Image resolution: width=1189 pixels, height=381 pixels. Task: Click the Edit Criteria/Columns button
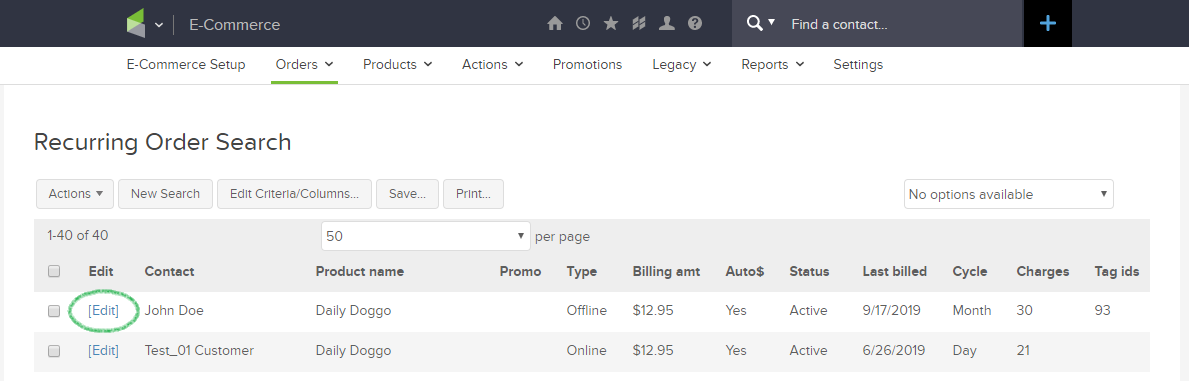294,194
